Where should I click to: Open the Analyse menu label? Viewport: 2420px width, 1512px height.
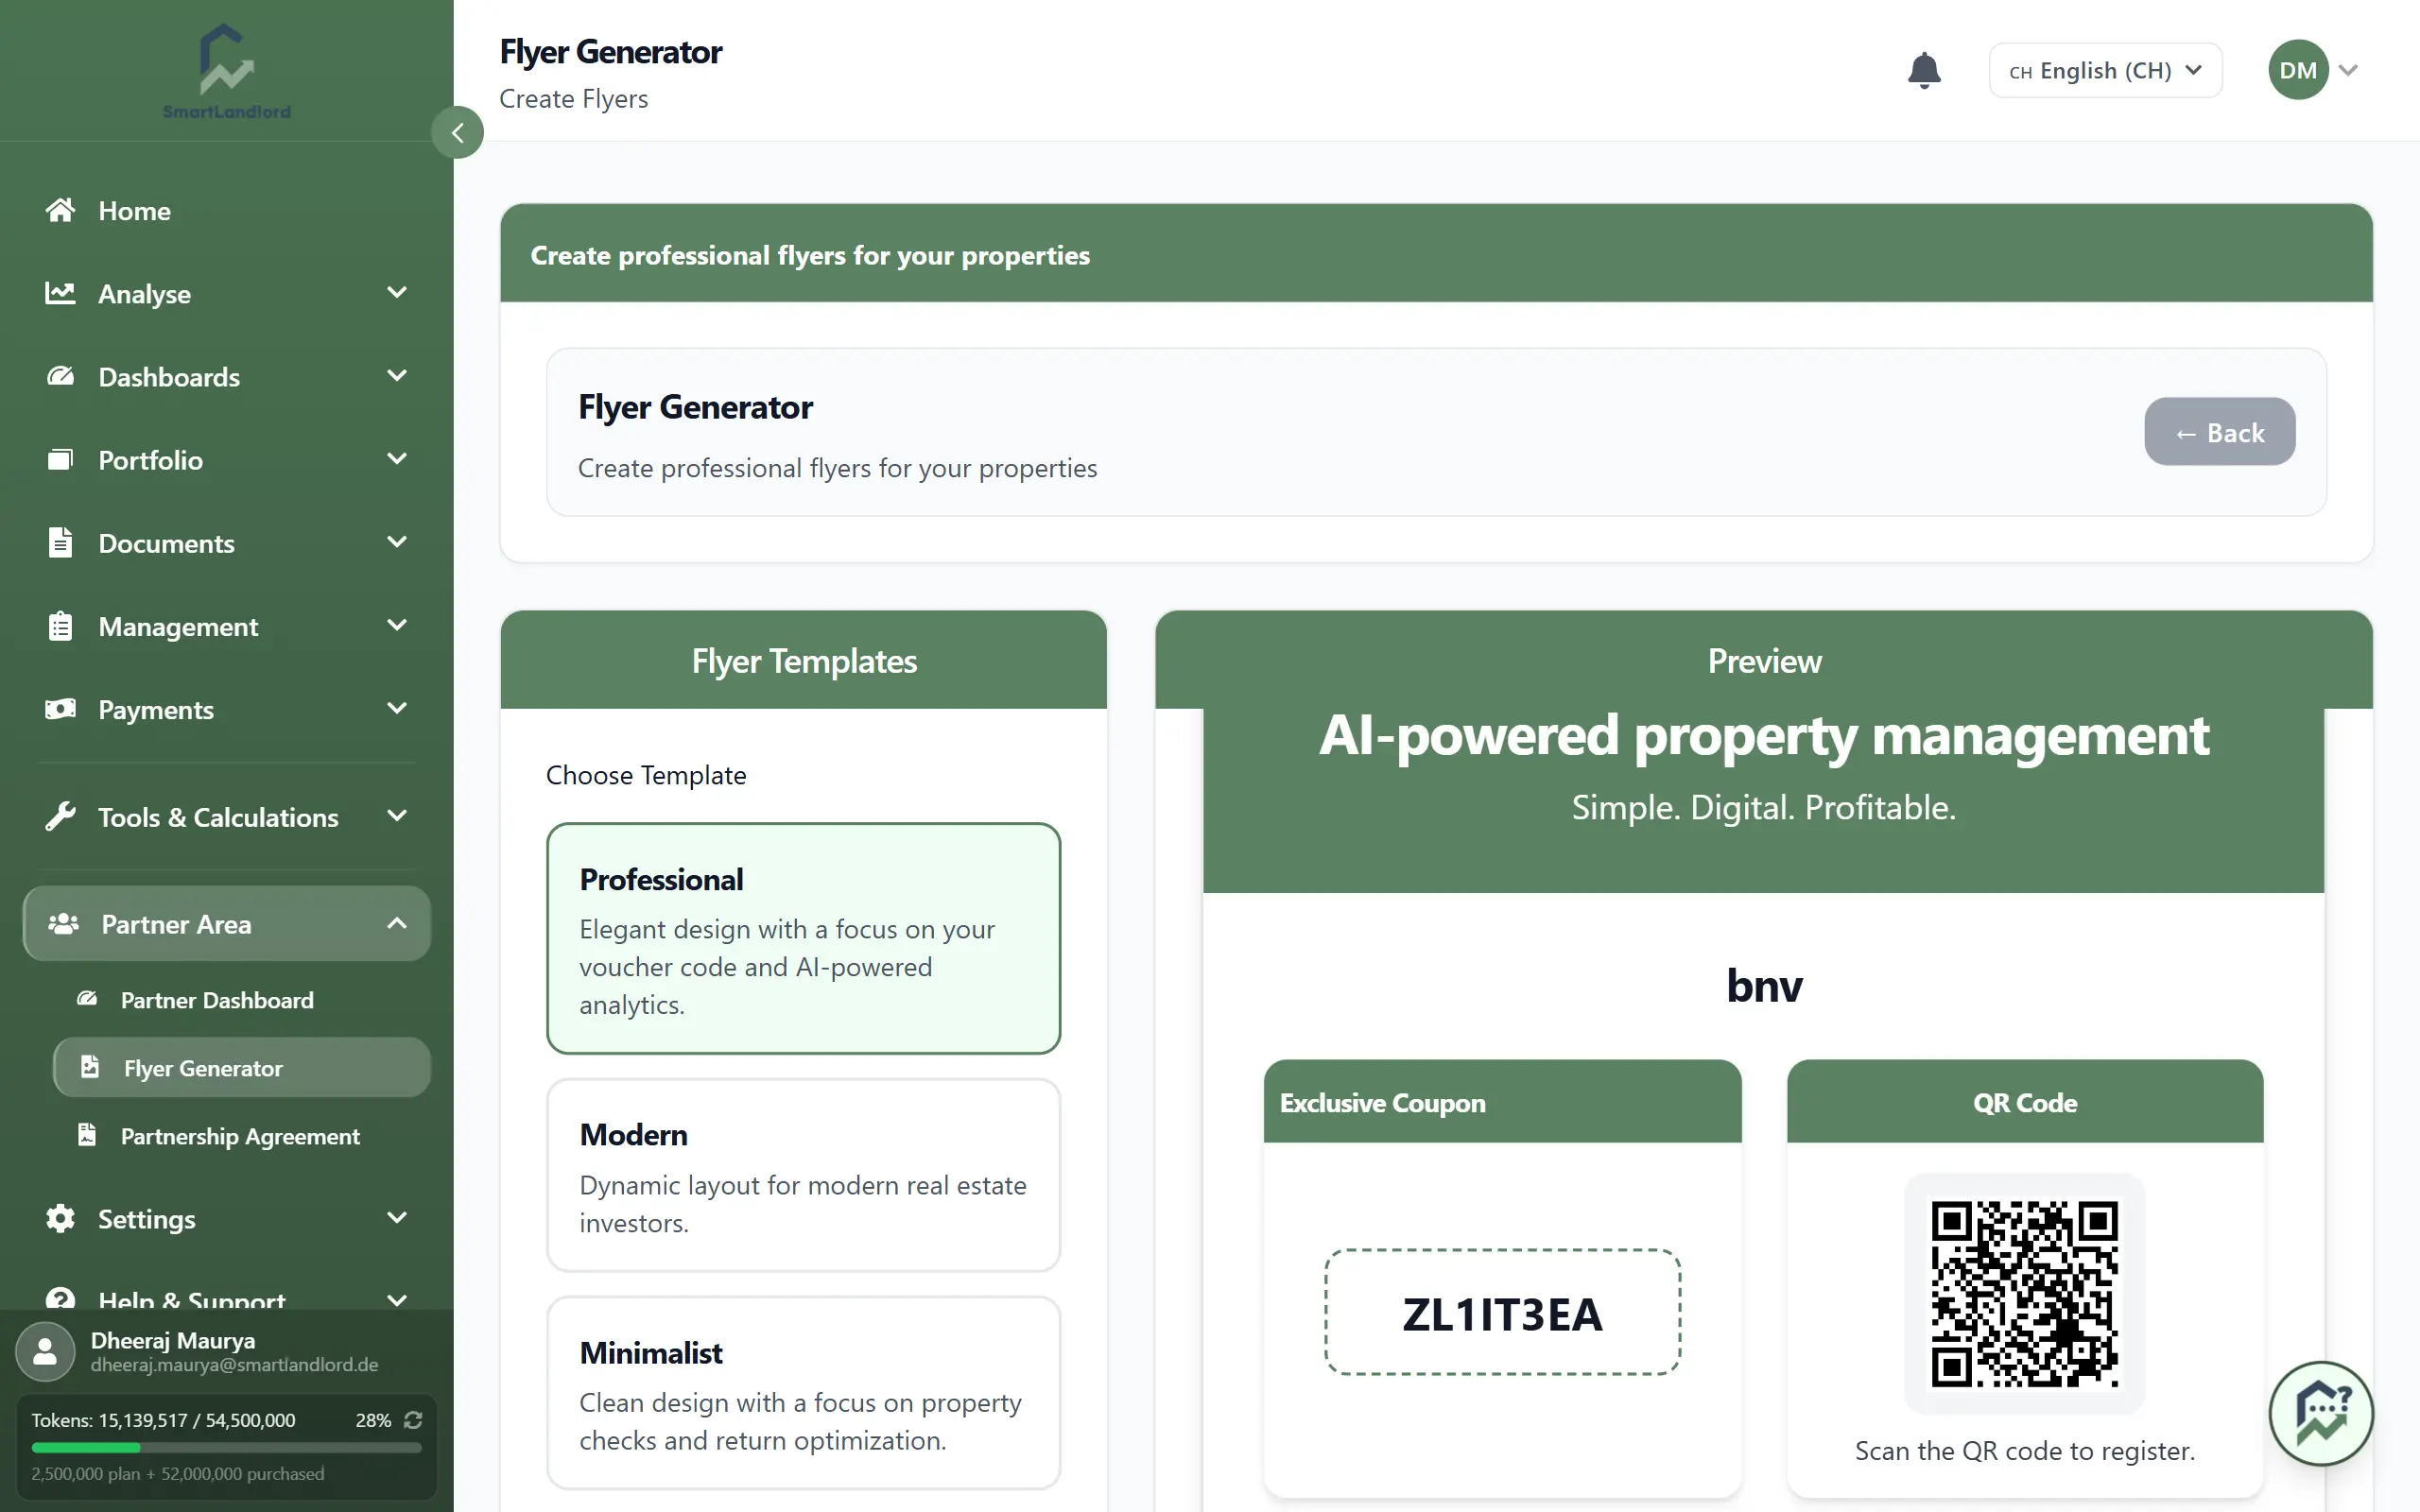click(x=144, y=294)
